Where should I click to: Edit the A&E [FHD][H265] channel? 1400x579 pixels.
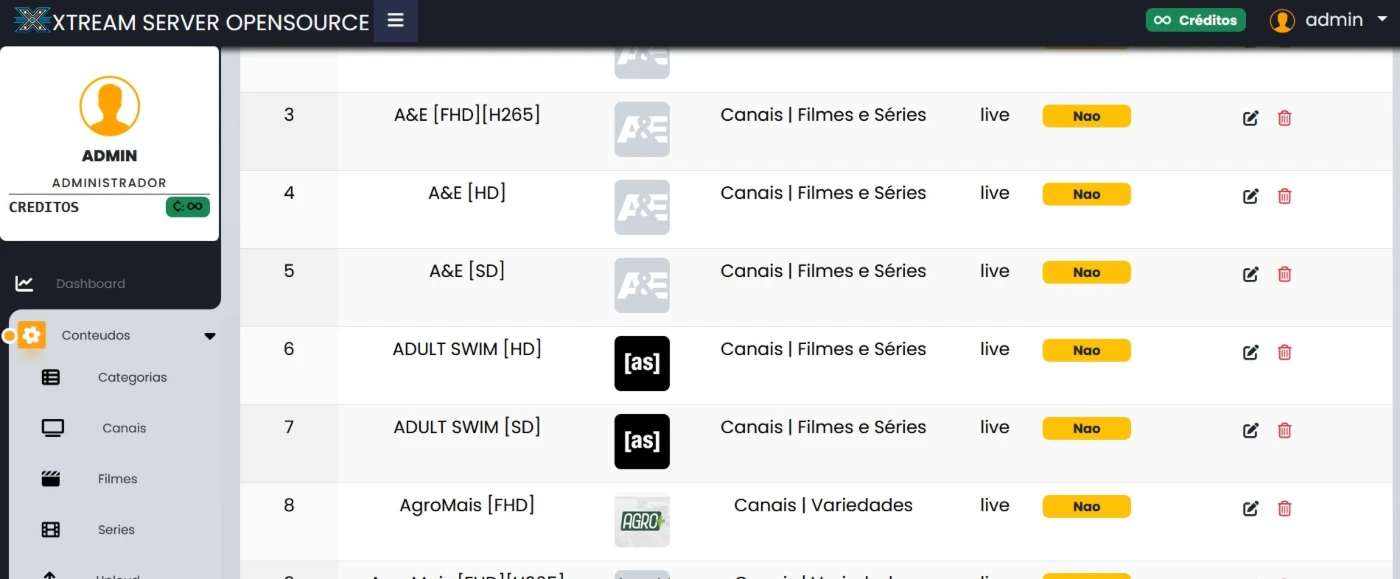pos(1250,118)
